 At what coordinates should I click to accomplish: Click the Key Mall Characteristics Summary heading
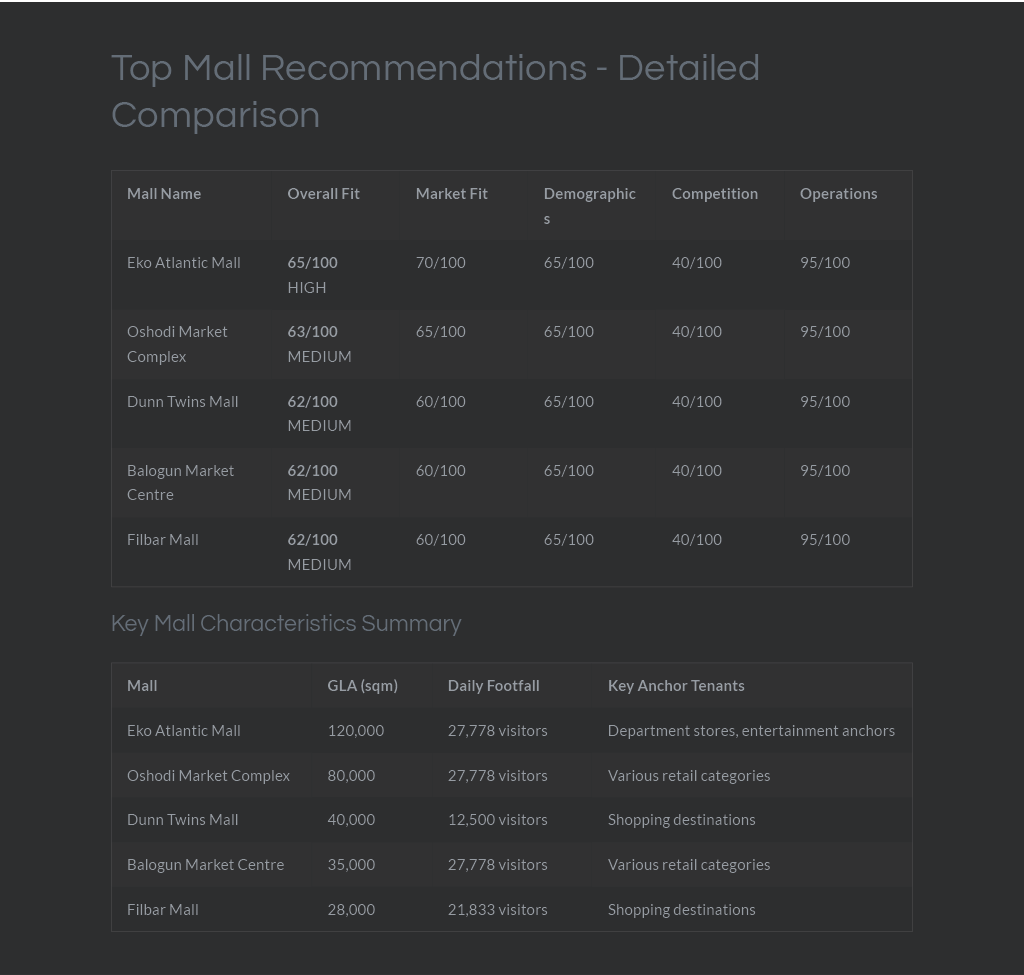286,624
